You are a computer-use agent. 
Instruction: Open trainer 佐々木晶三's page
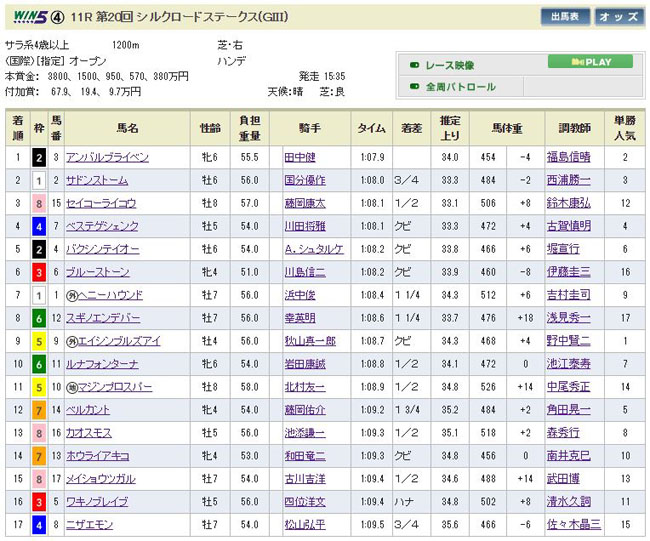click(576, 525)
